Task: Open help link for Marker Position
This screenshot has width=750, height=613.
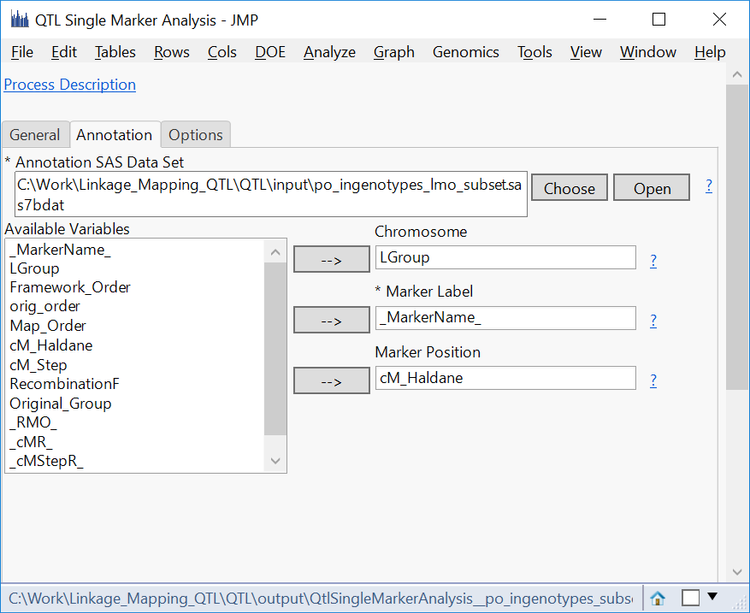Action: (x=653, y=381)
